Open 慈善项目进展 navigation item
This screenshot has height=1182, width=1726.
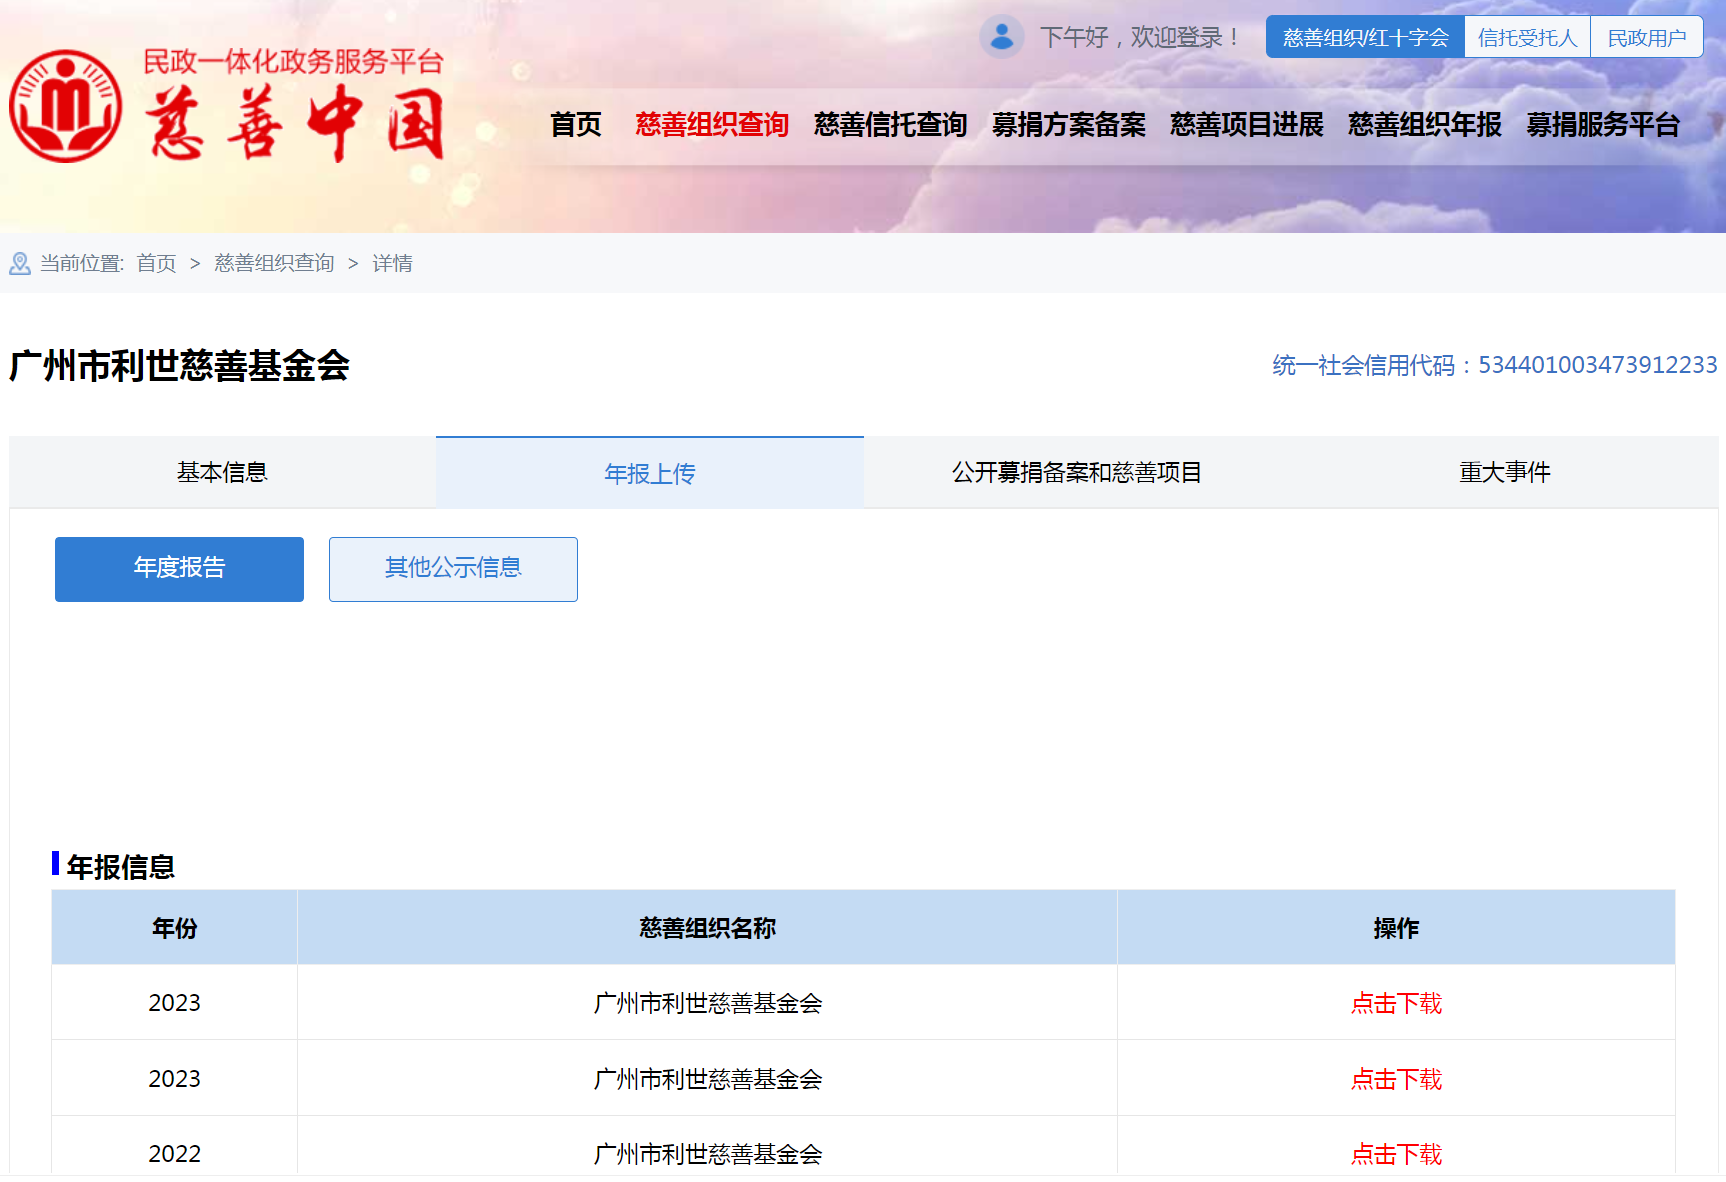1246,124
